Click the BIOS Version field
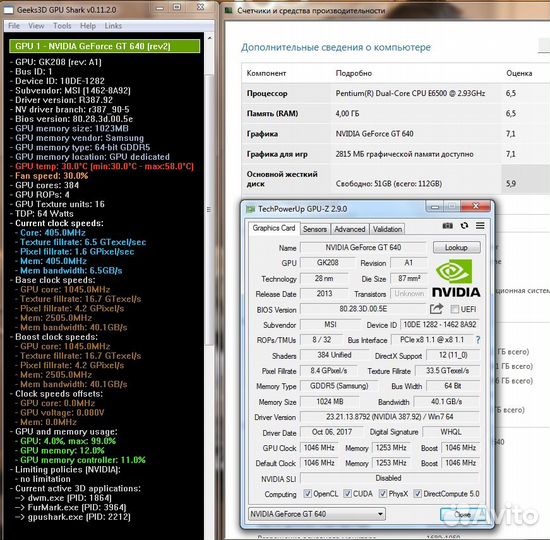Viewport: 550px width, 540px height. (x=363, y=309)
